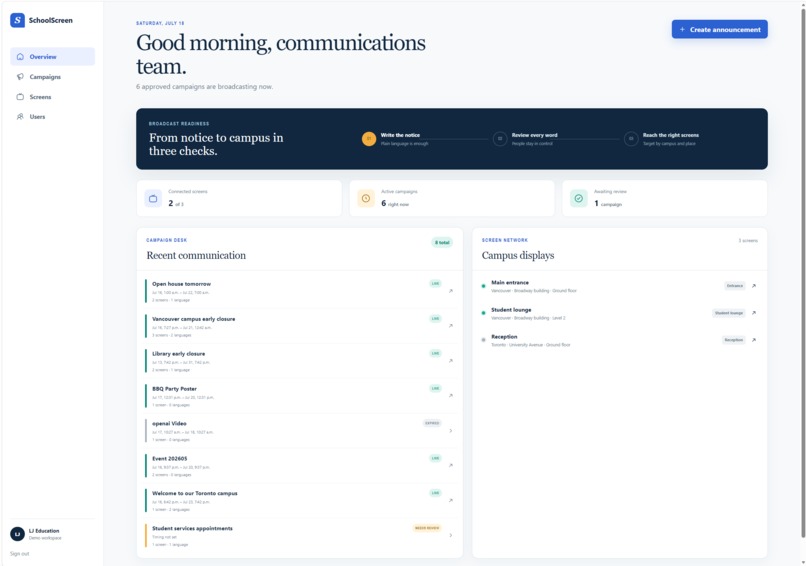Click the Screens monitor icon in sidebar
The width and height of the screenshot is (806, 566).
[20, 97]
